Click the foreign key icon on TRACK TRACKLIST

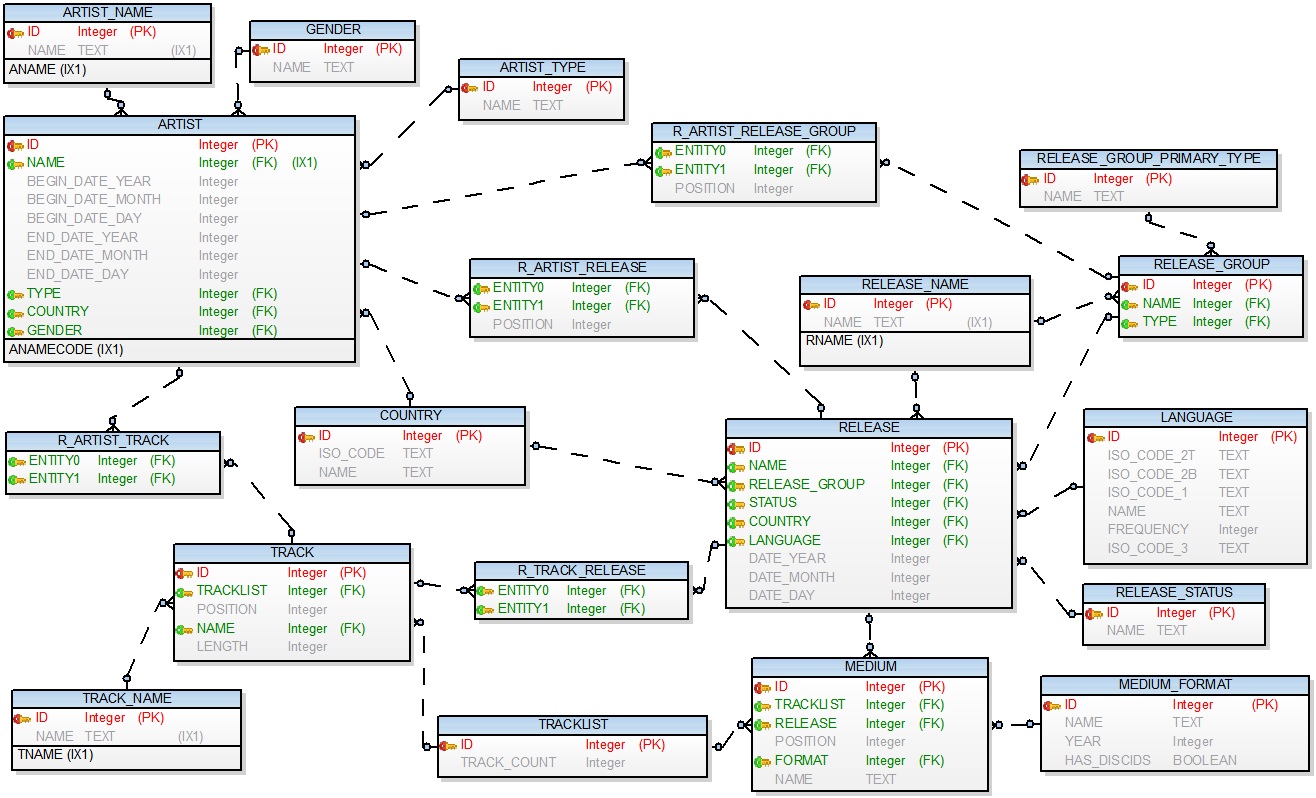pos(187,590)
